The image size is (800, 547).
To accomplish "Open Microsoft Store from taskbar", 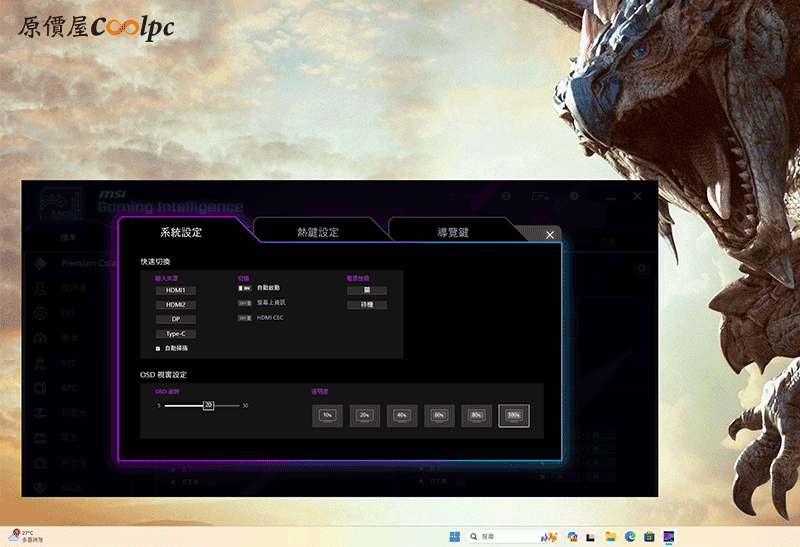I will pyautogui.click(x=649, y=537).
